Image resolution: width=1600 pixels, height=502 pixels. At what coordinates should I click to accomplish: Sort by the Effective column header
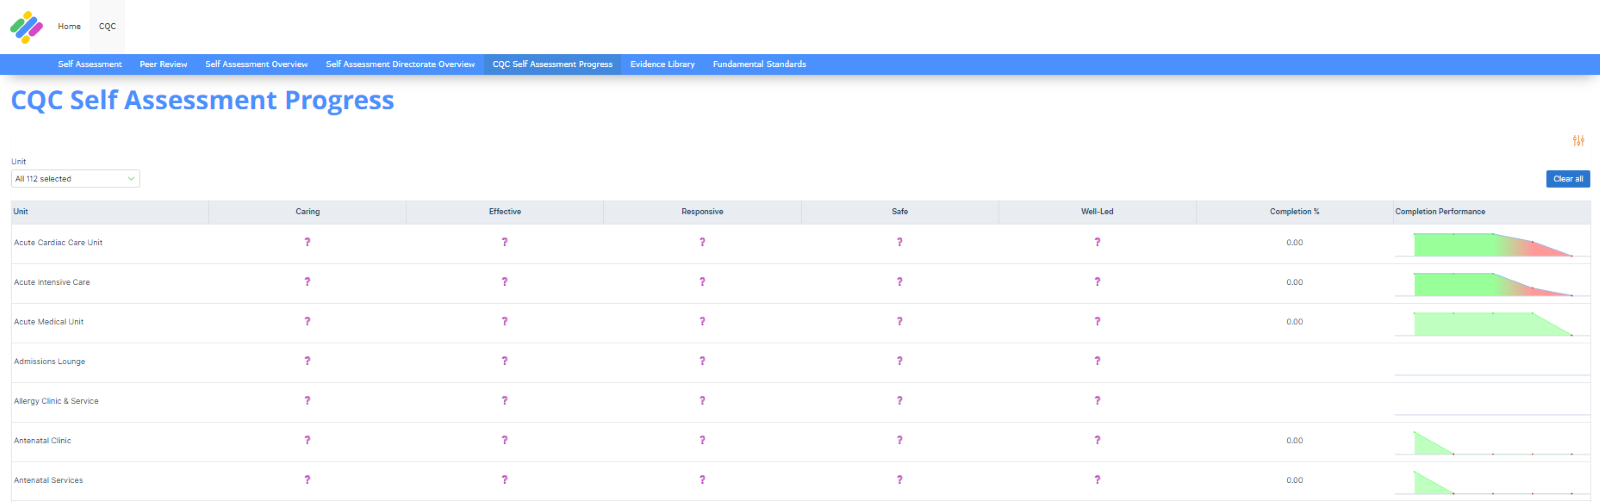(505, 212)
